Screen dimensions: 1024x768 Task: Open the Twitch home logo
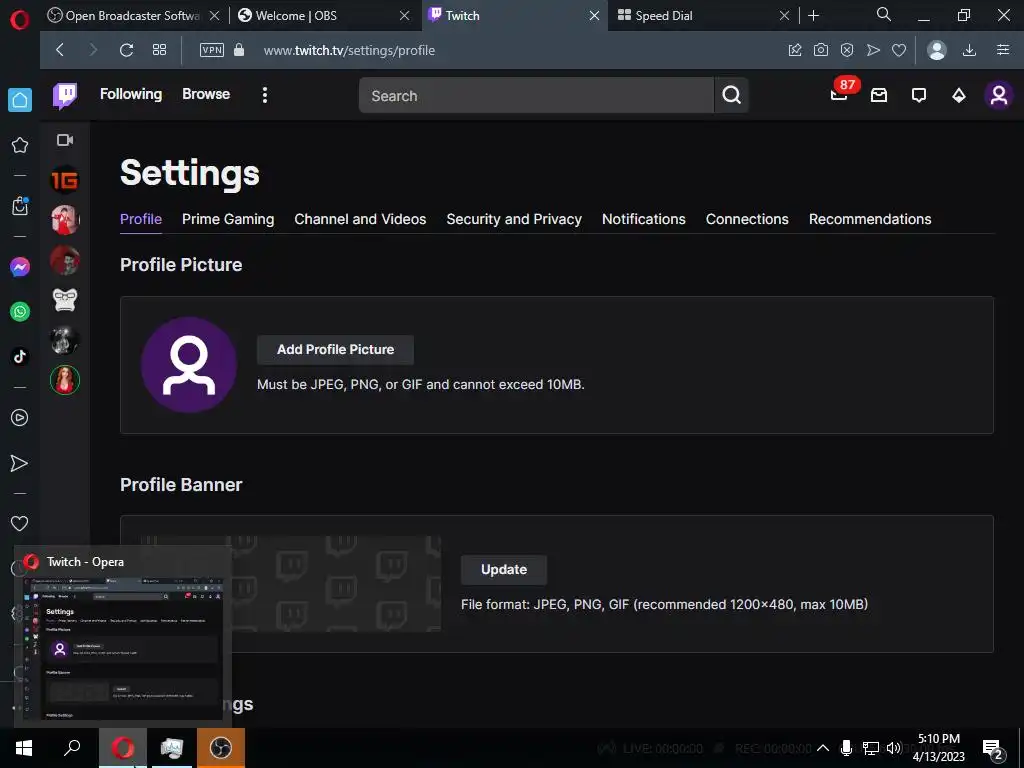65,95
